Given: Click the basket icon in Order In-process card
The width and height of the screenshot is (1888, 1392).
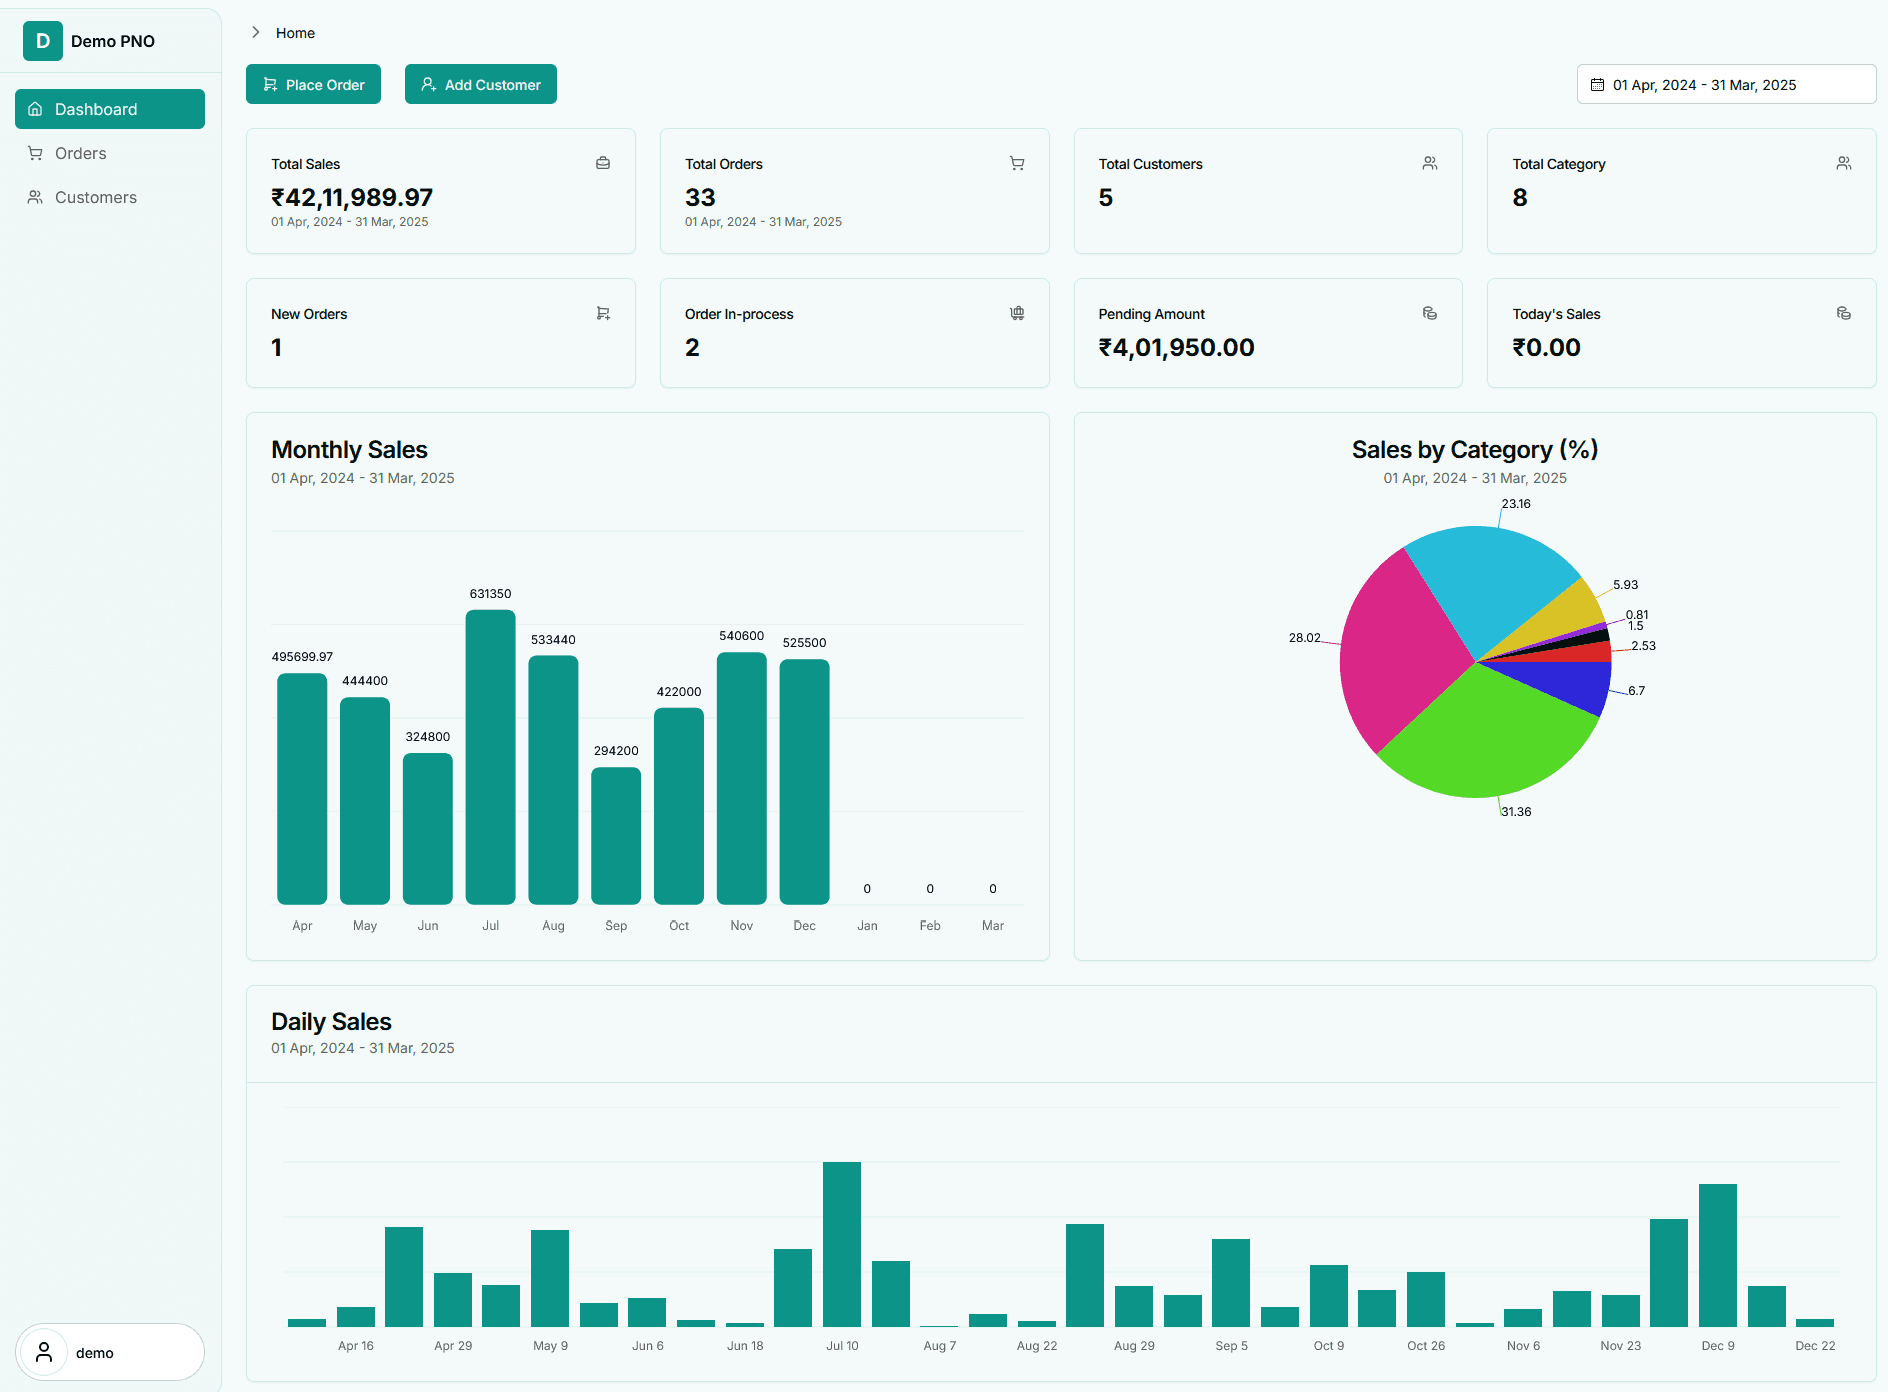Looking at the screenshot, I should coord(1017,313).
